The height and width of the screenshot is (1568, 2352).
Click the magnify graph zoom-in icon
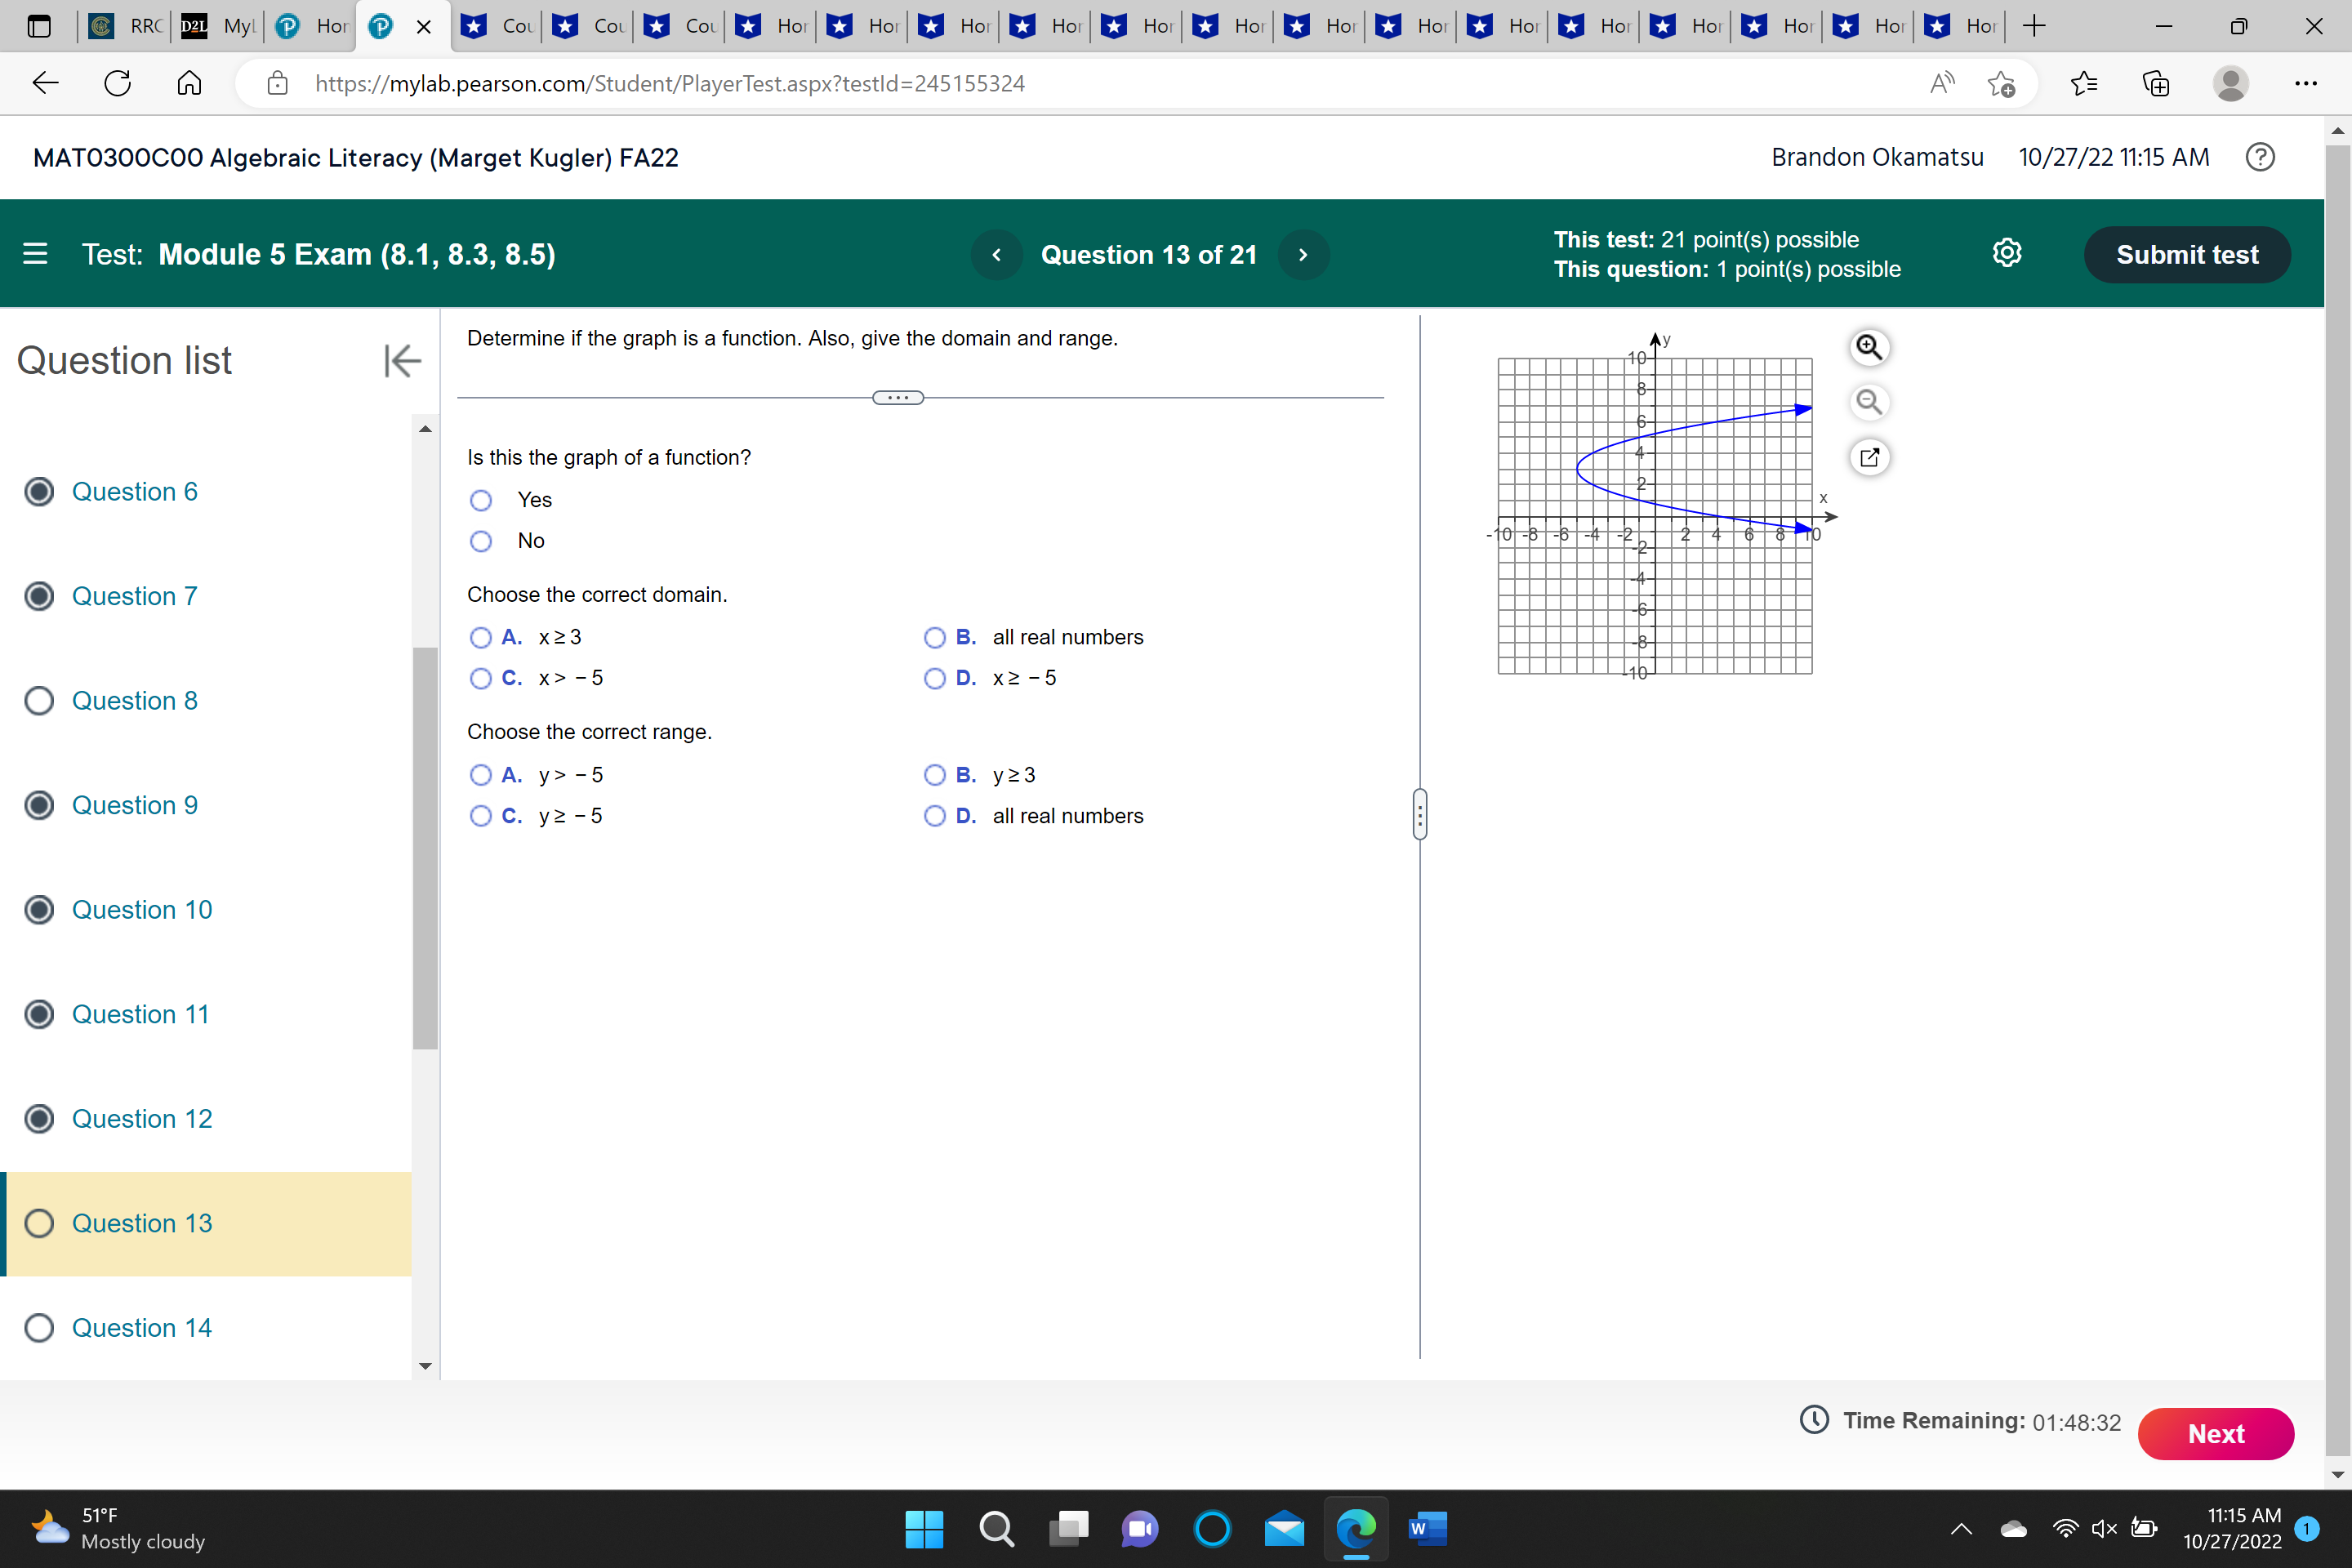(1870, 347)
